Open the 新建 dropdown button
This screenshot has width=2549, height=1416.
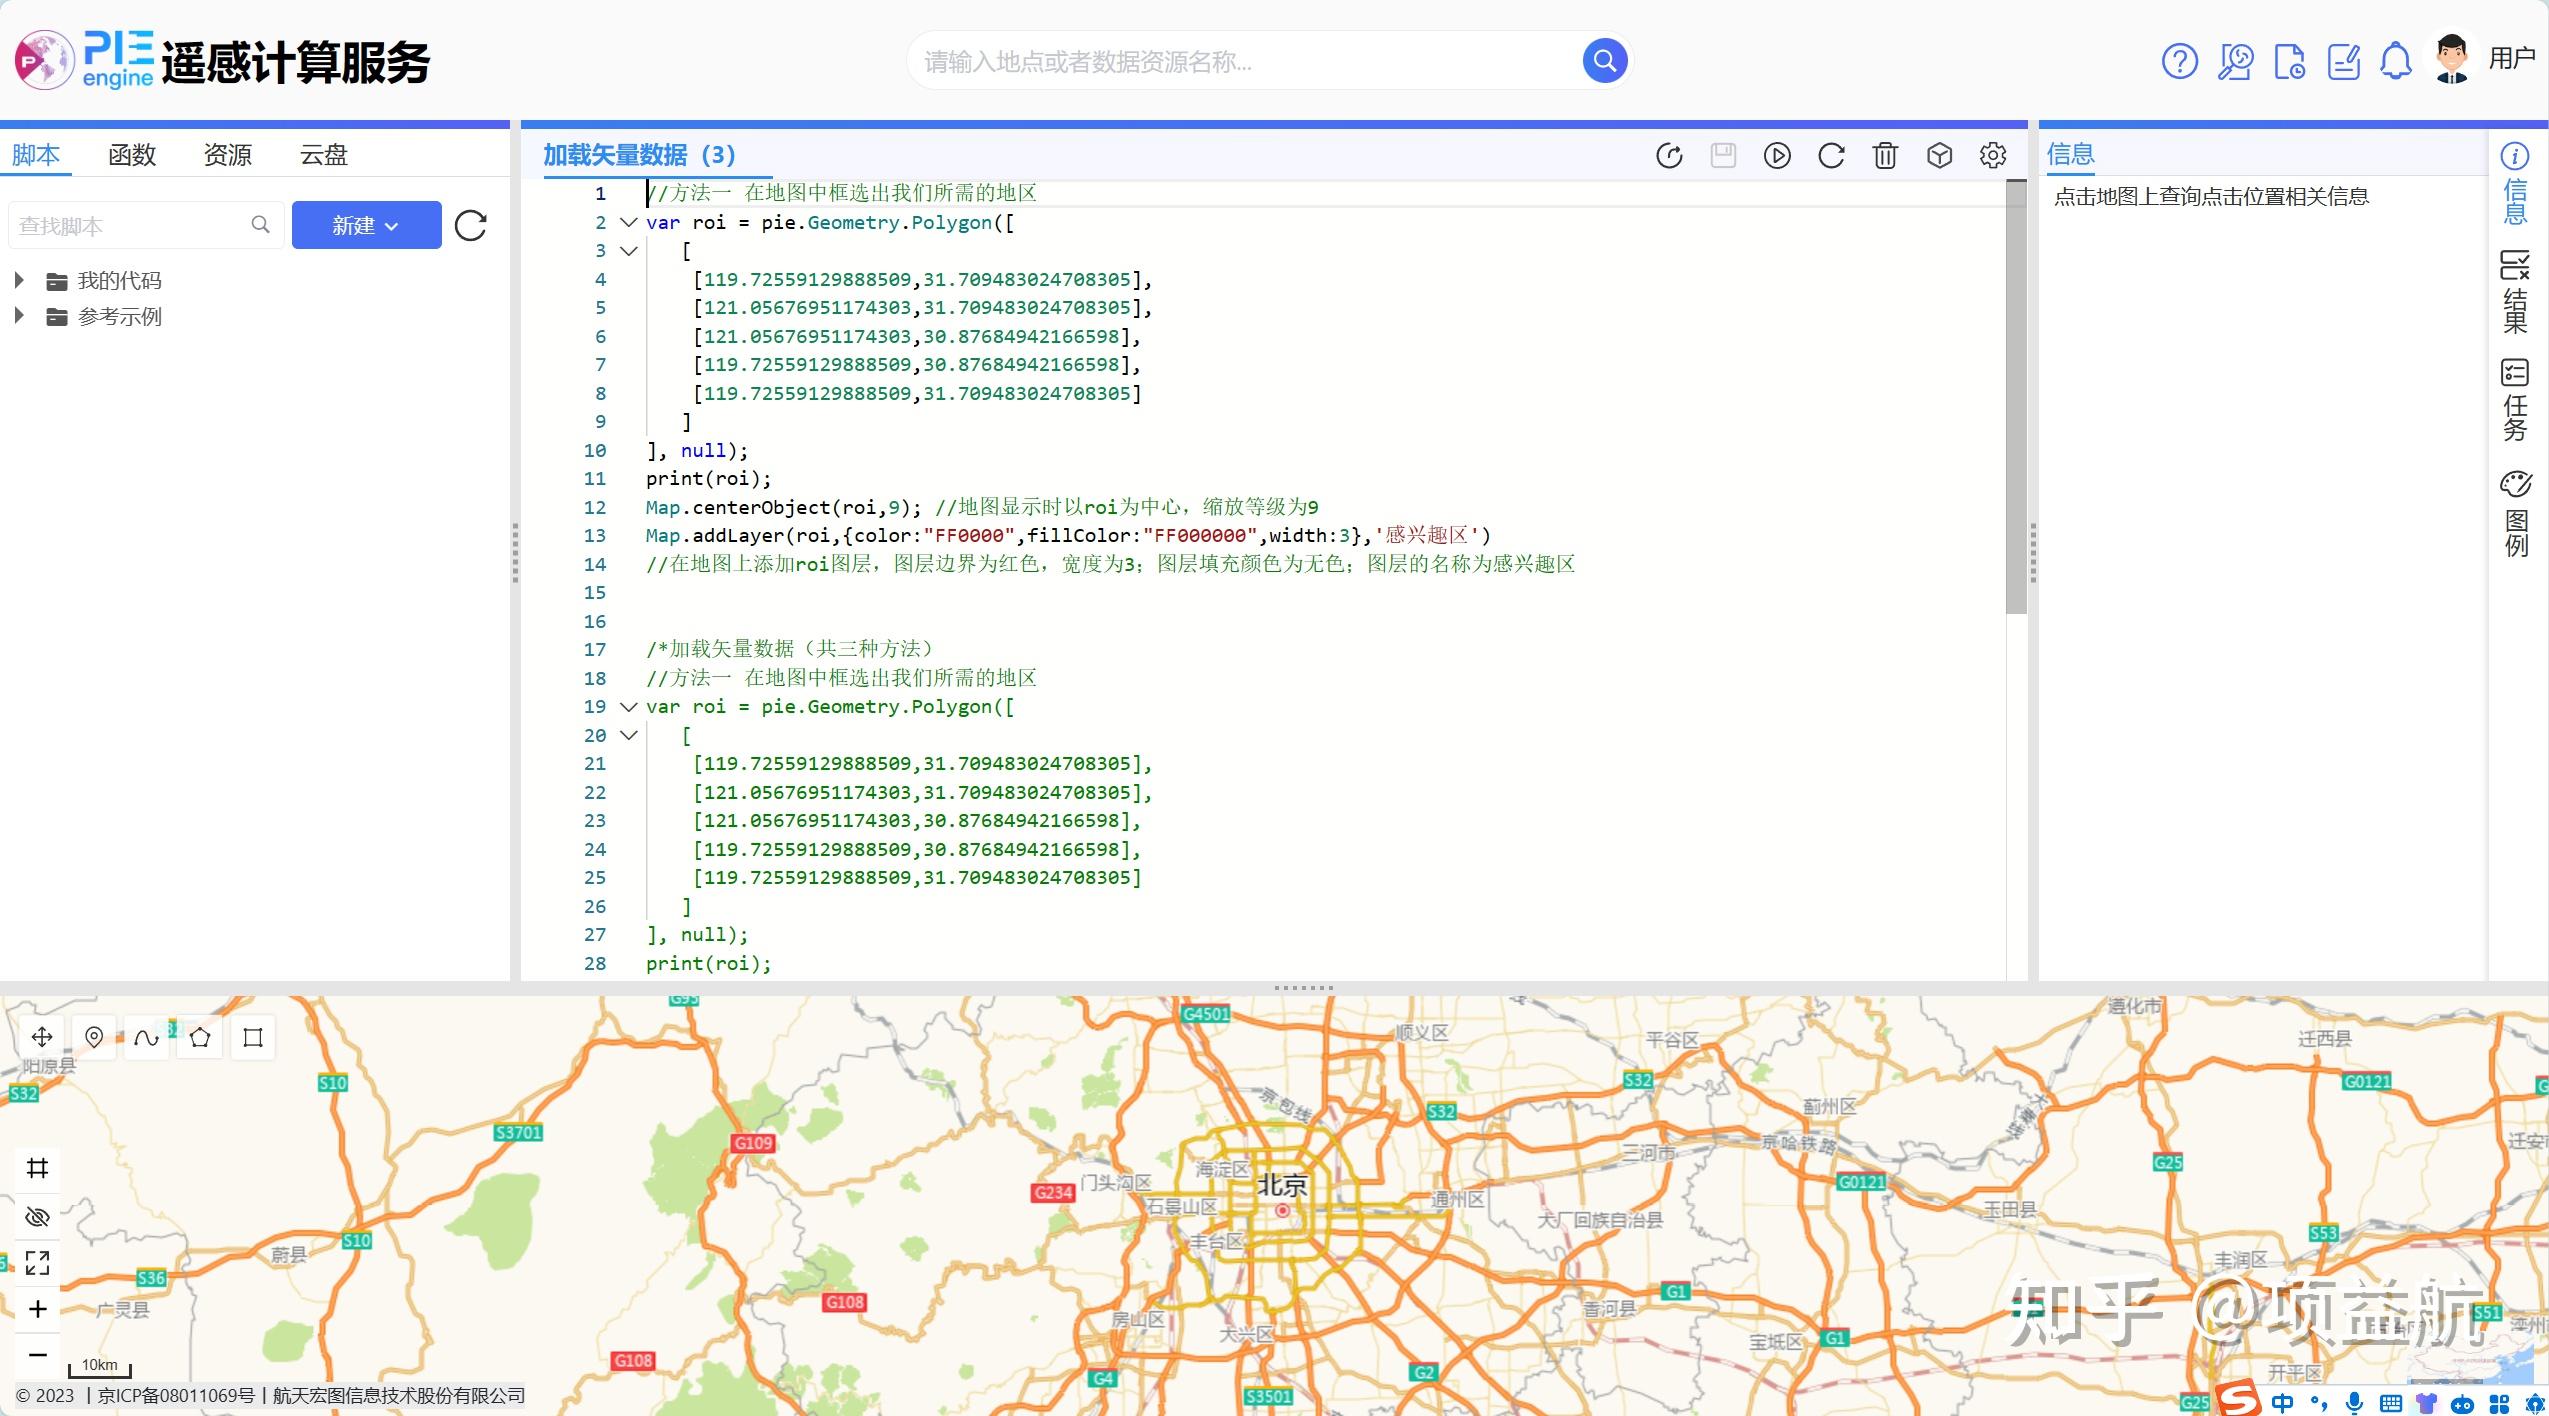[x=366, y=225]
